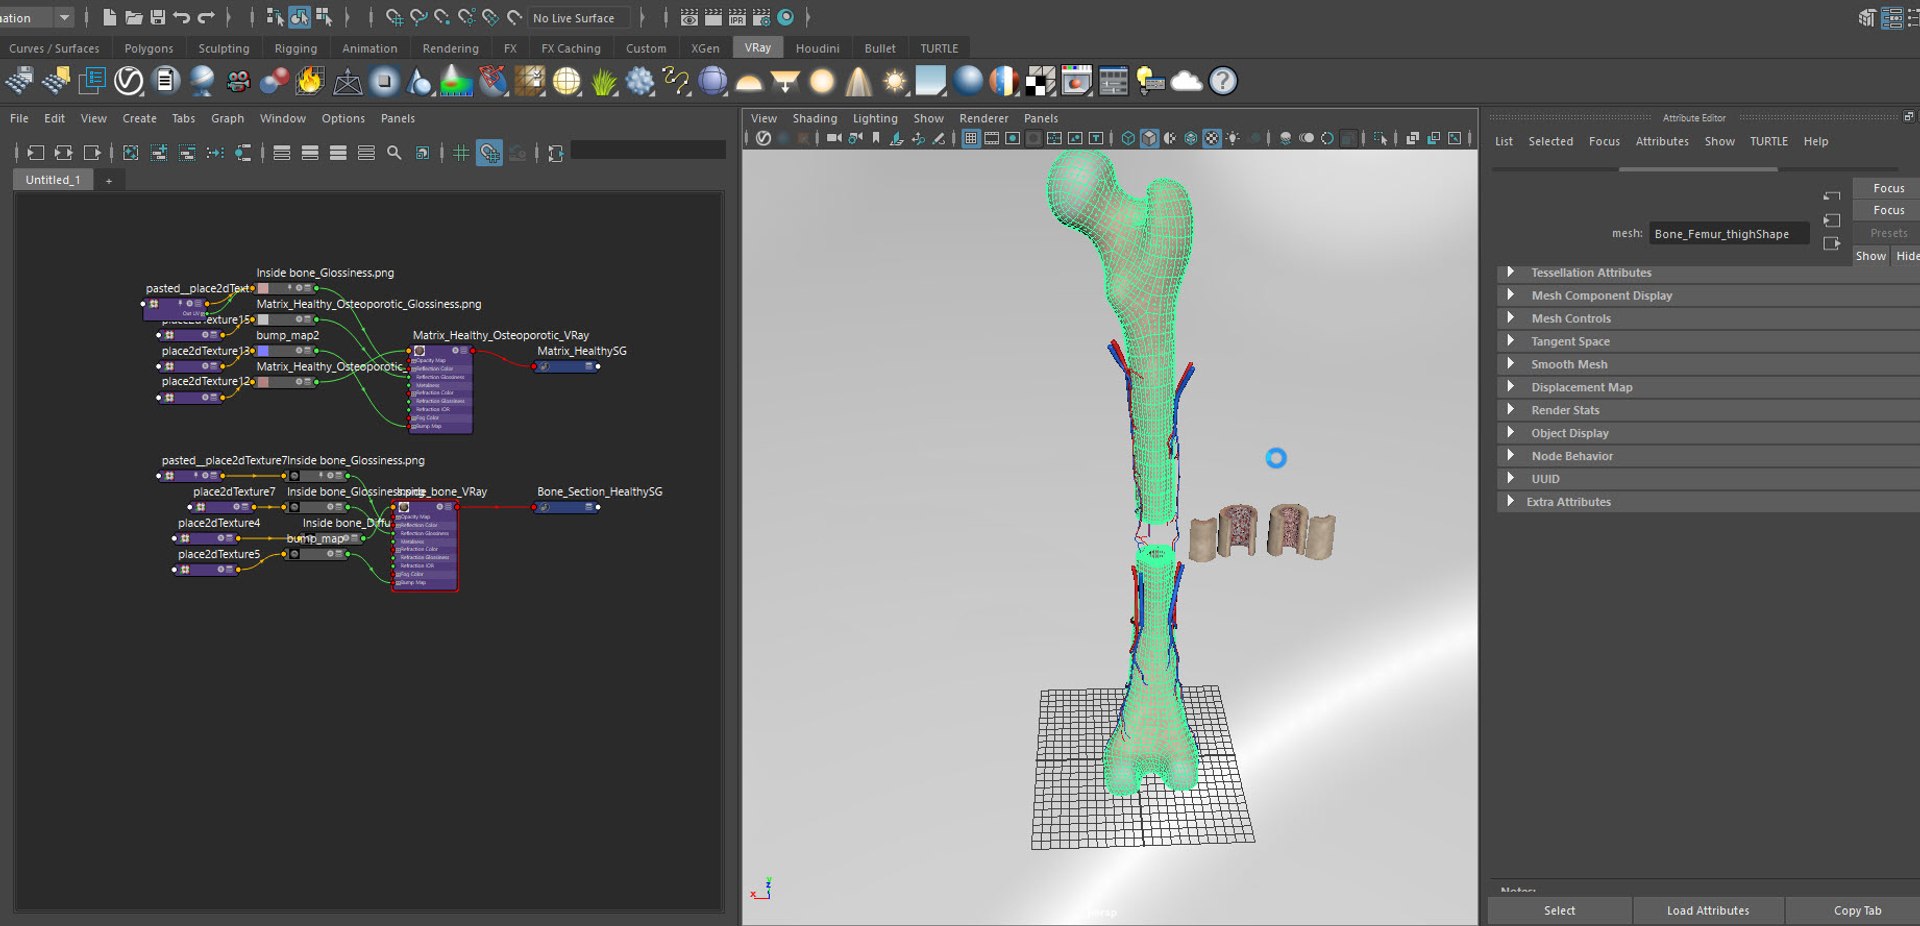Open render settings clapperboard gear icon
Viewport: 1920px width, 926px height.
[x=761, y=17]
